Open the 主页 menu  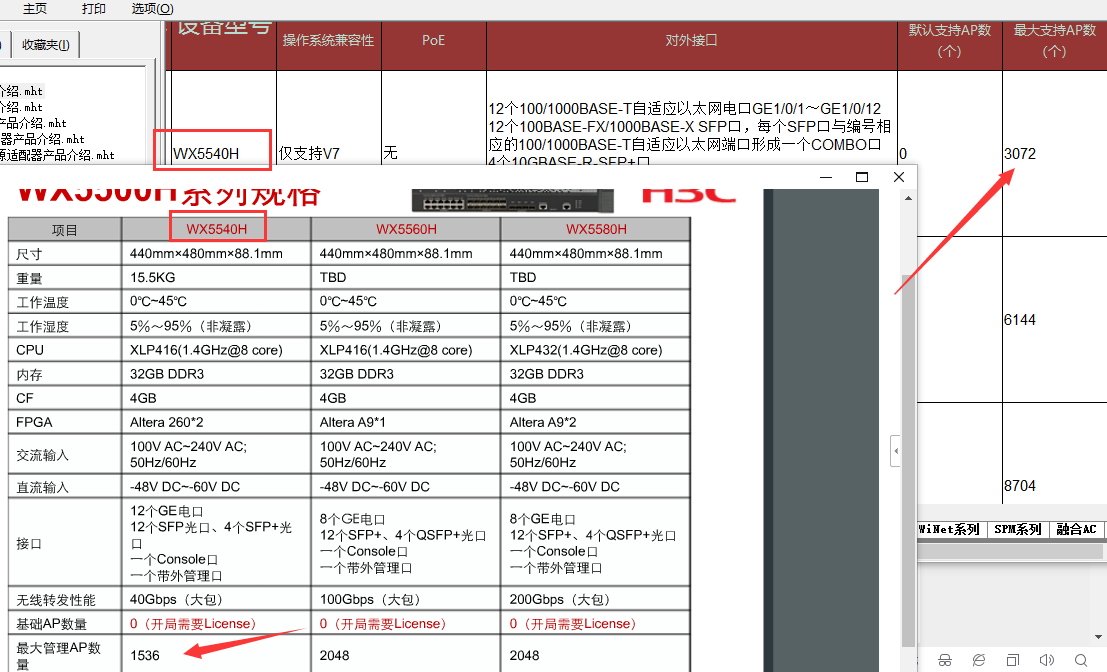pos(35,8)
